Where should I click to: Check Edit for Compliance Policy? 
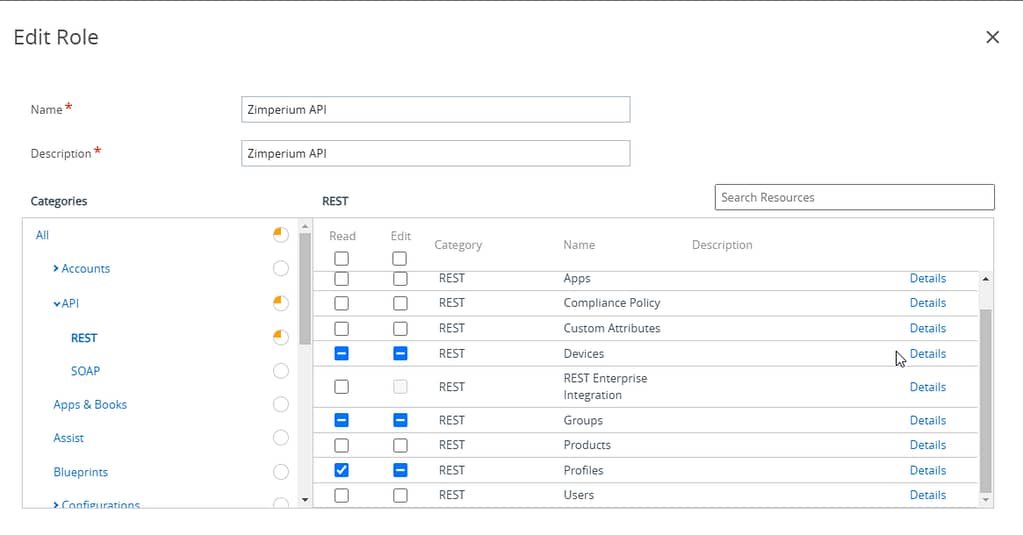pyautogui.click(x=400, y=303)
